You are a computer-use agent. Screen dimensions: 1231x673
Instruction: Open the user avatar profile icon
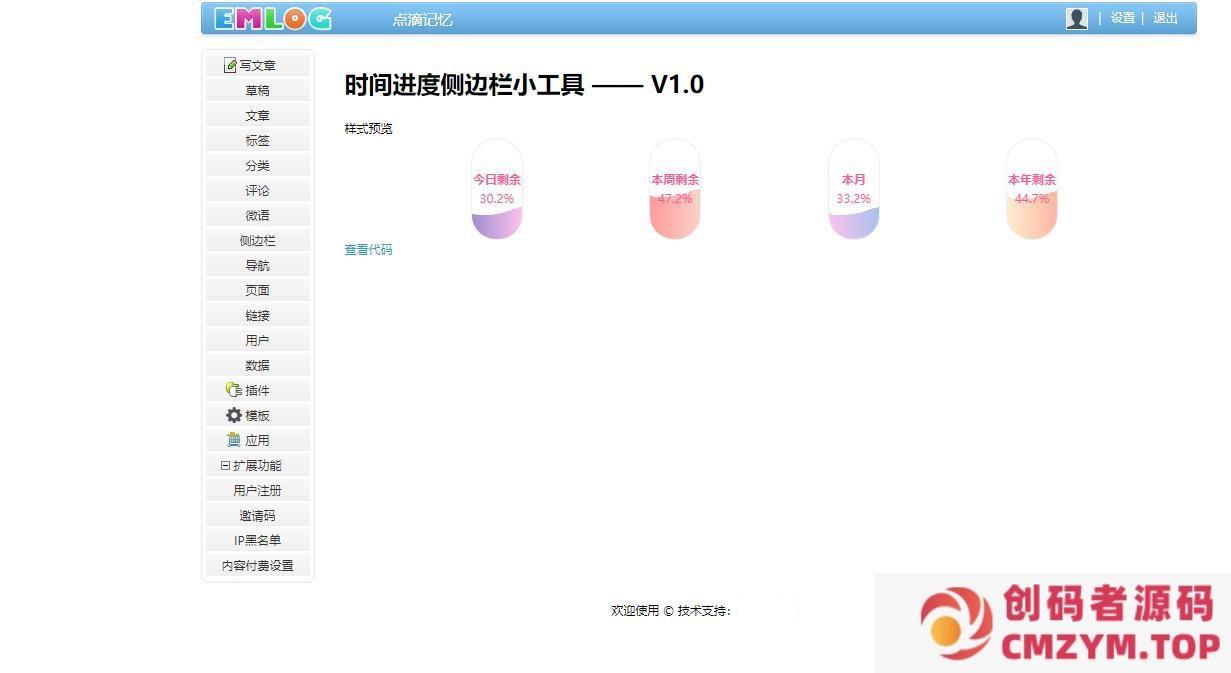(1076, 18)
